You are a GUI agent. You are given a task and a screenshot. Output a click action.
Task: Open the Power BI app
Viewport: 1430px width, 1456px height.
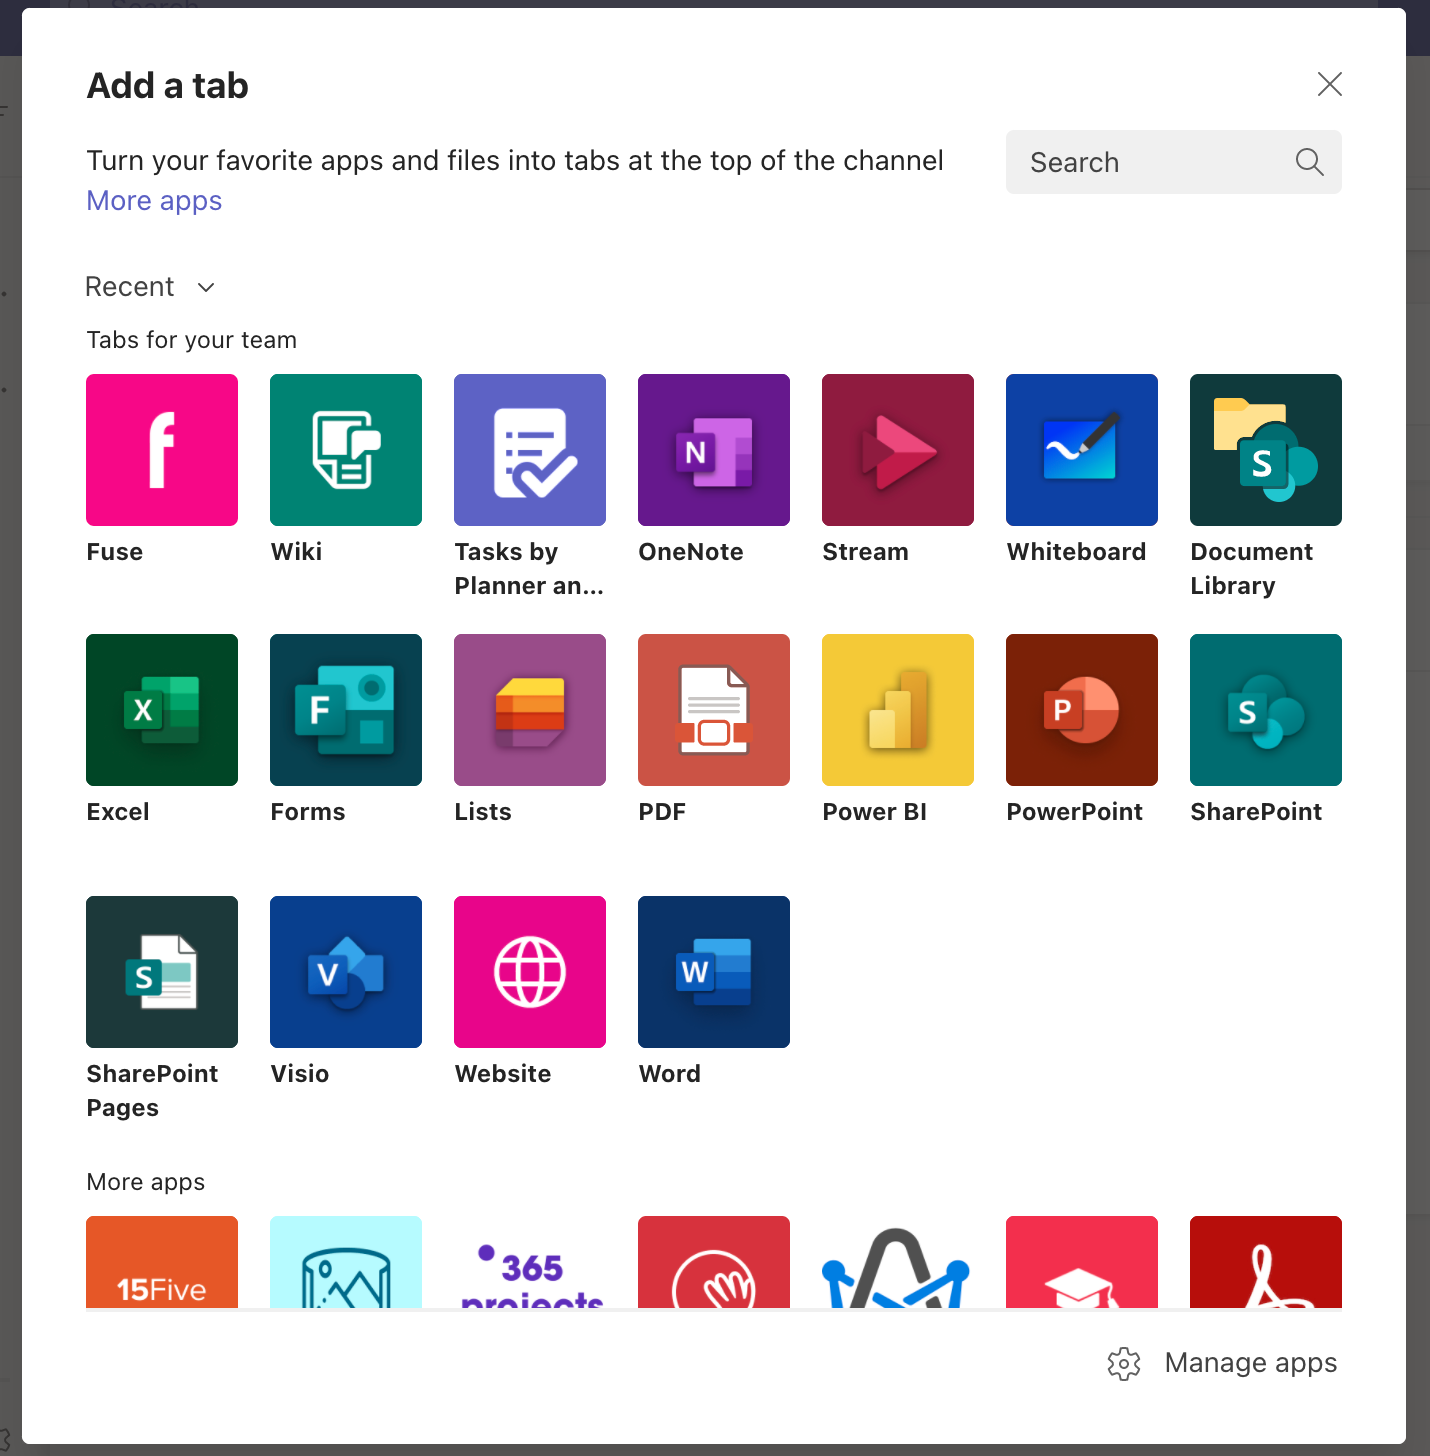[x=897, y=709]
